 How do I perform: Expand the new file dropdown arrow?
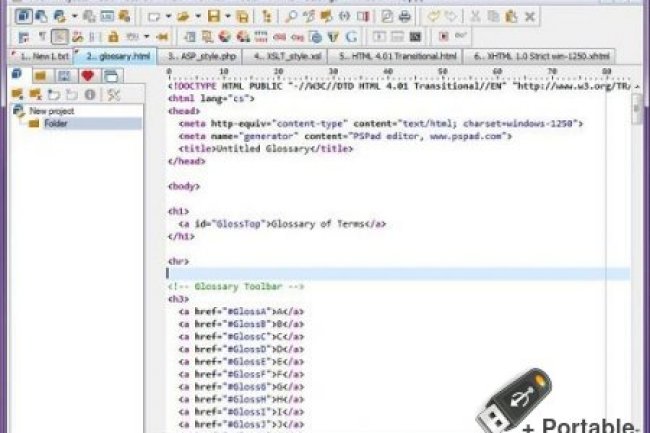pyautogui.click(x=168, y=17)
